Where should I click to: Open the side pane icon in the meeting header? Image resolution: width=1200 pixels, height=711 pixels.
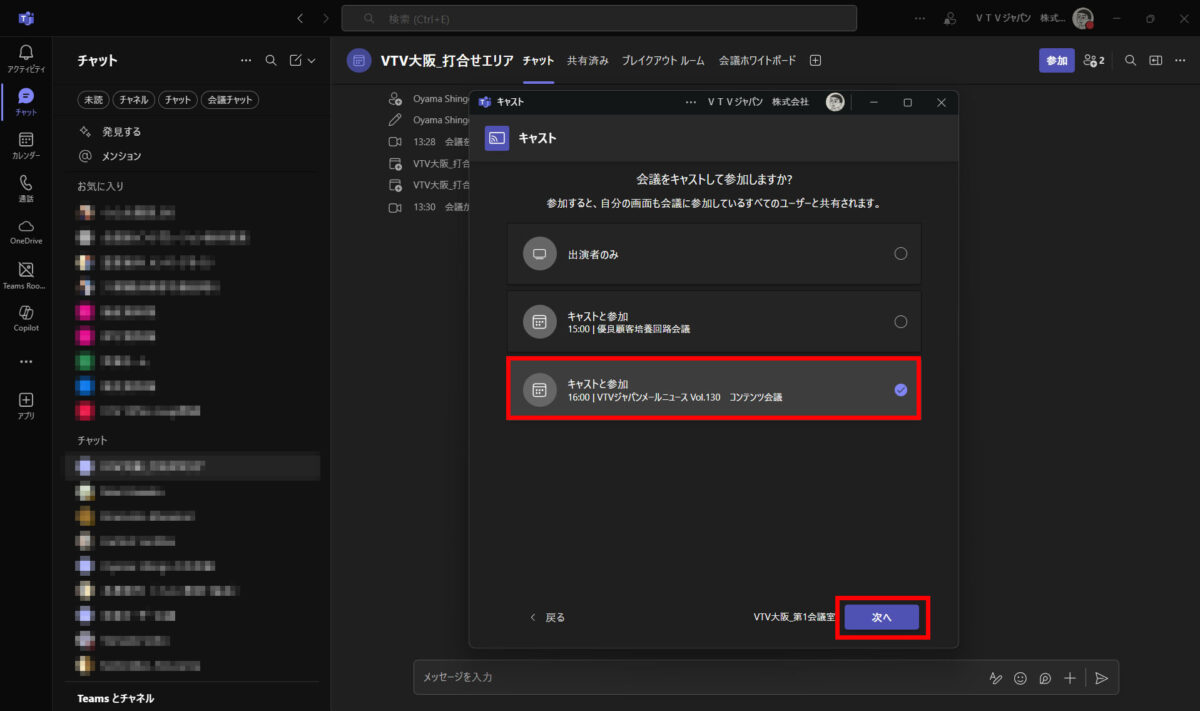pyautogui.click(x=1155, y=61)
